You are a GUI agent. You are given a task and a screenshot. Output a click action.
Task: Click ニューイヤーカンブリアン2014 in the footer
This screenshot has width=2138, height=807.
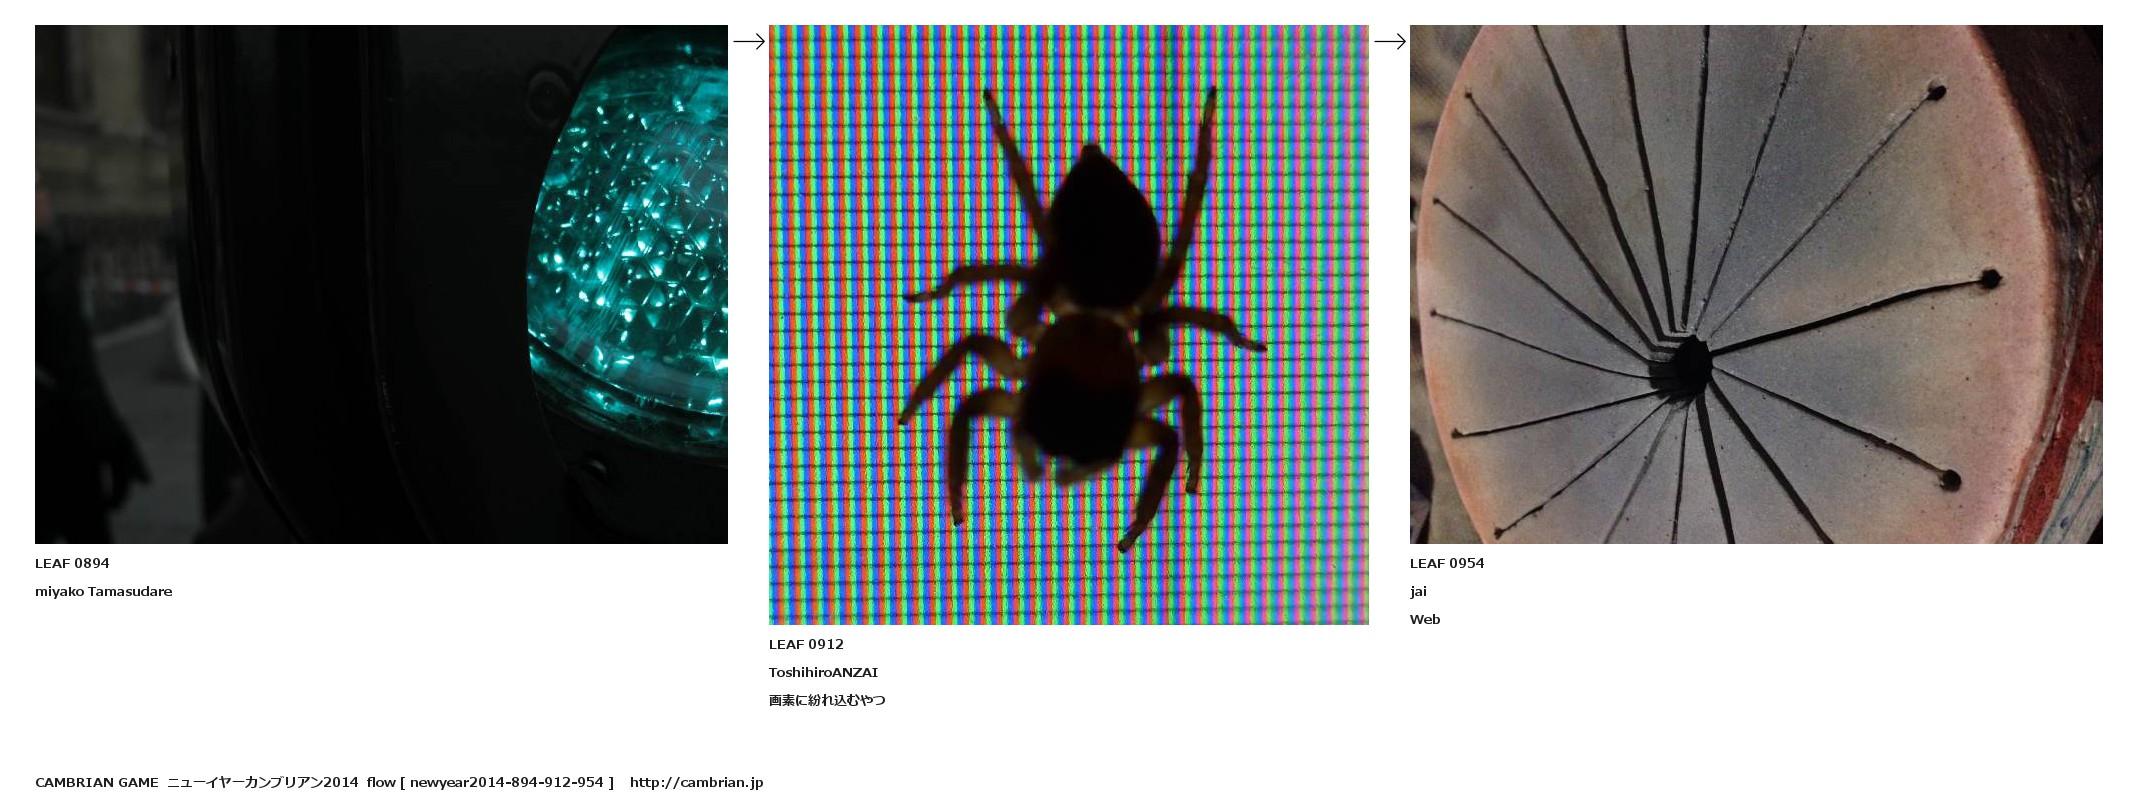[x=262, y=782]
